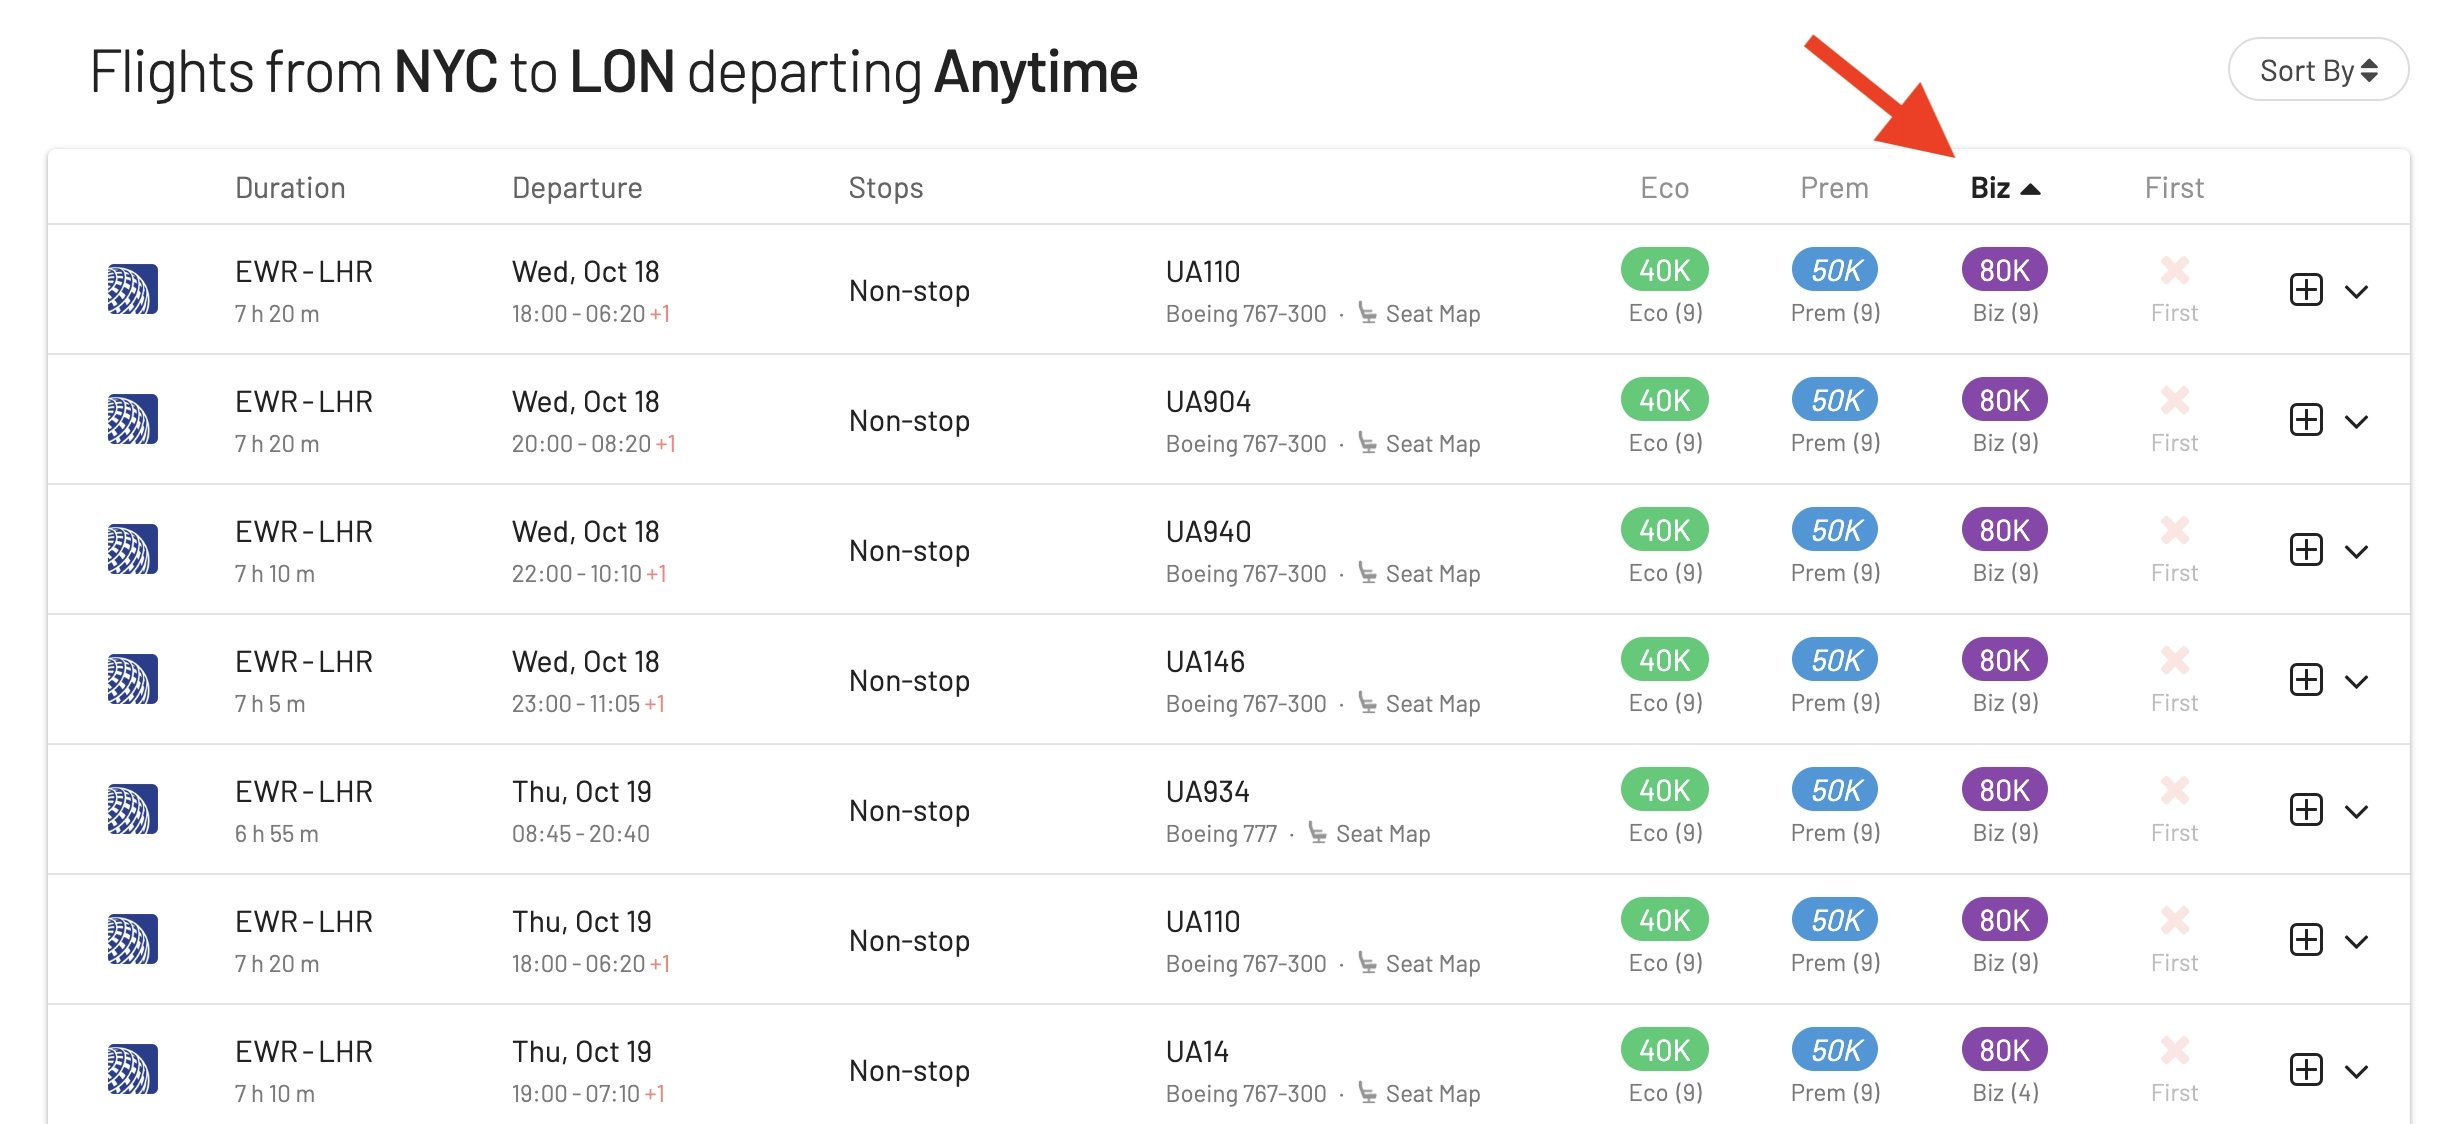Click the plus icon on UA14 row
The height and width of the screenshot is (1124, 2464).
point(2306,1070)
